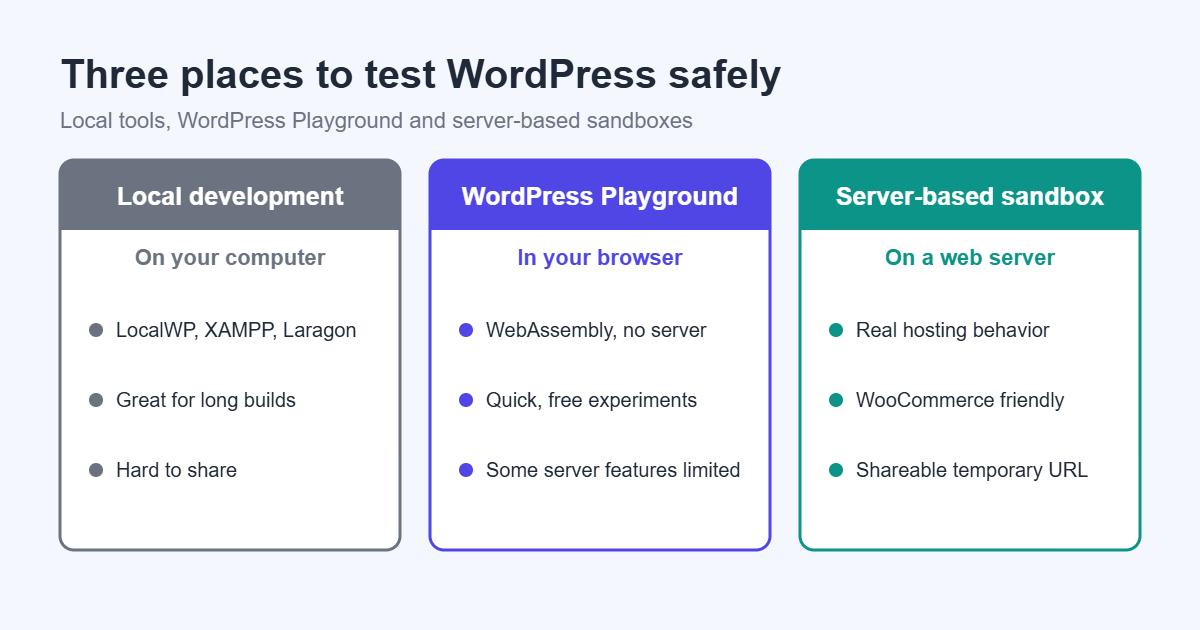Click the gray bullet beside 'Great for long builds'
Screen dimensions: 1200x630
coord(96,400)
